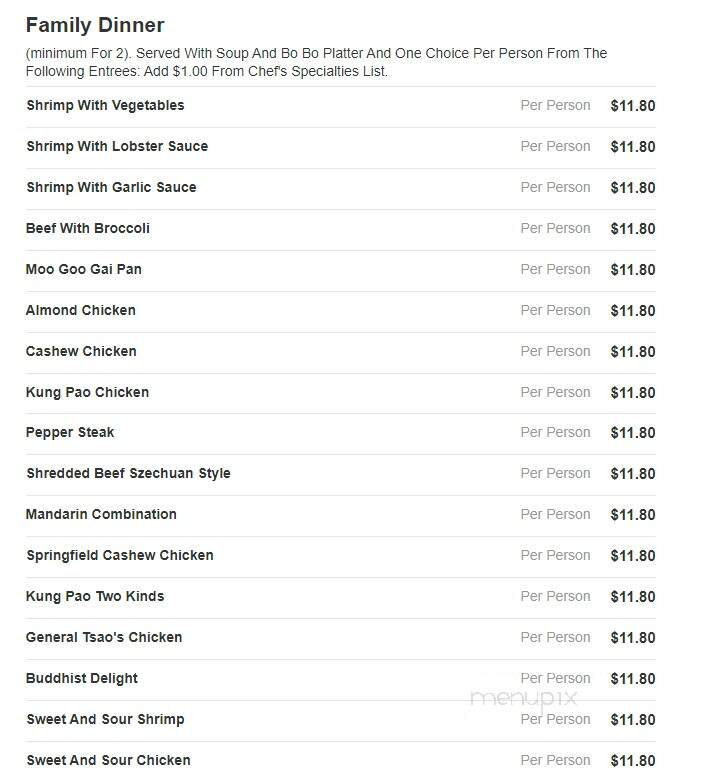Viewport: 703px width, 781px height.
Task: Click the Family Dinner heading
Action: (95, 25)
